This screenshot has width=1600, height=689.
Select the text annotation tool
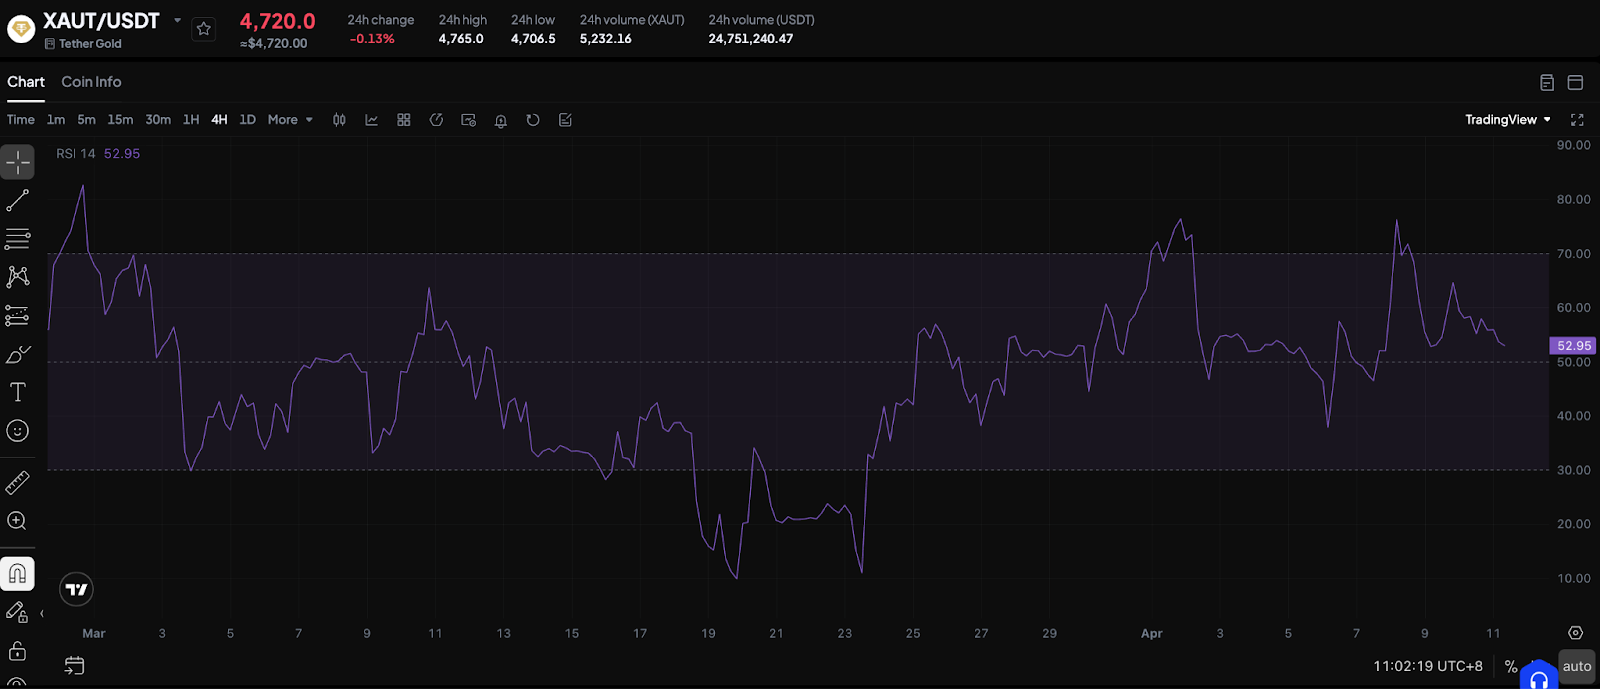18,392
